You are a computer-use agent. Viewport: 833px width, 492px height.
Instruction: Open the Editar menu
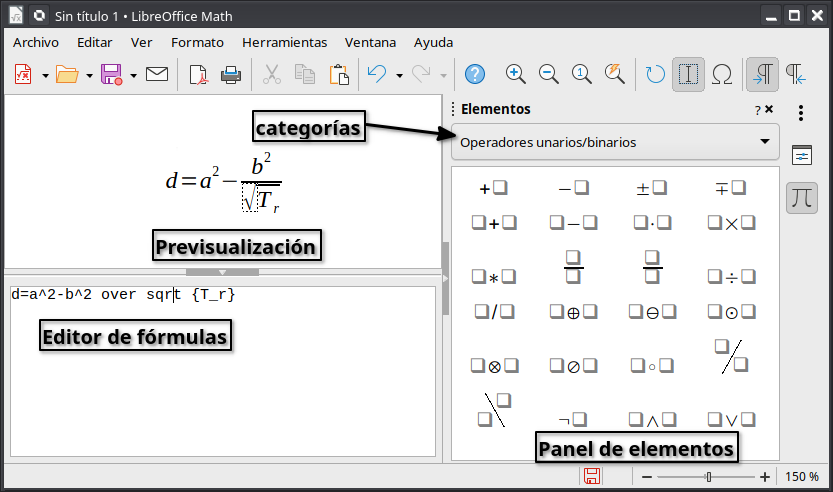(x=95, y=43)
